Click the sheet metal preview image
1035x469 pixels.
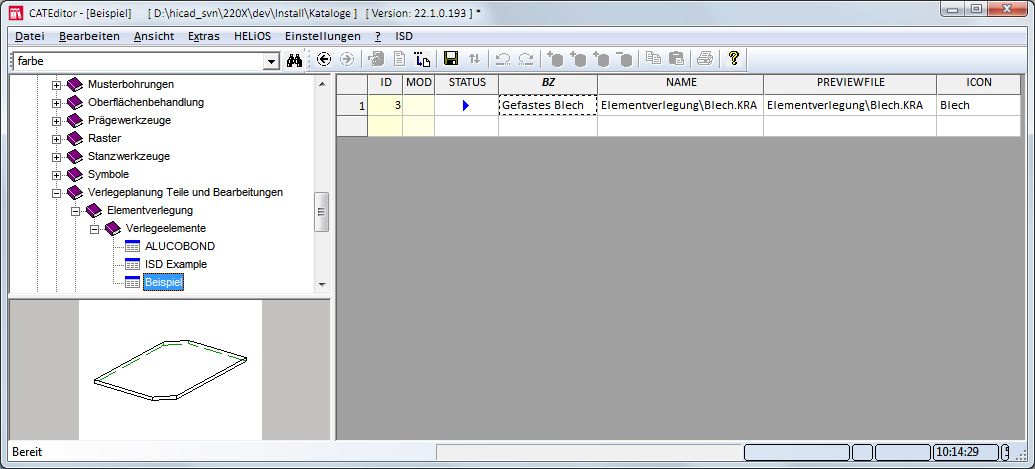(x=170, y=369)
